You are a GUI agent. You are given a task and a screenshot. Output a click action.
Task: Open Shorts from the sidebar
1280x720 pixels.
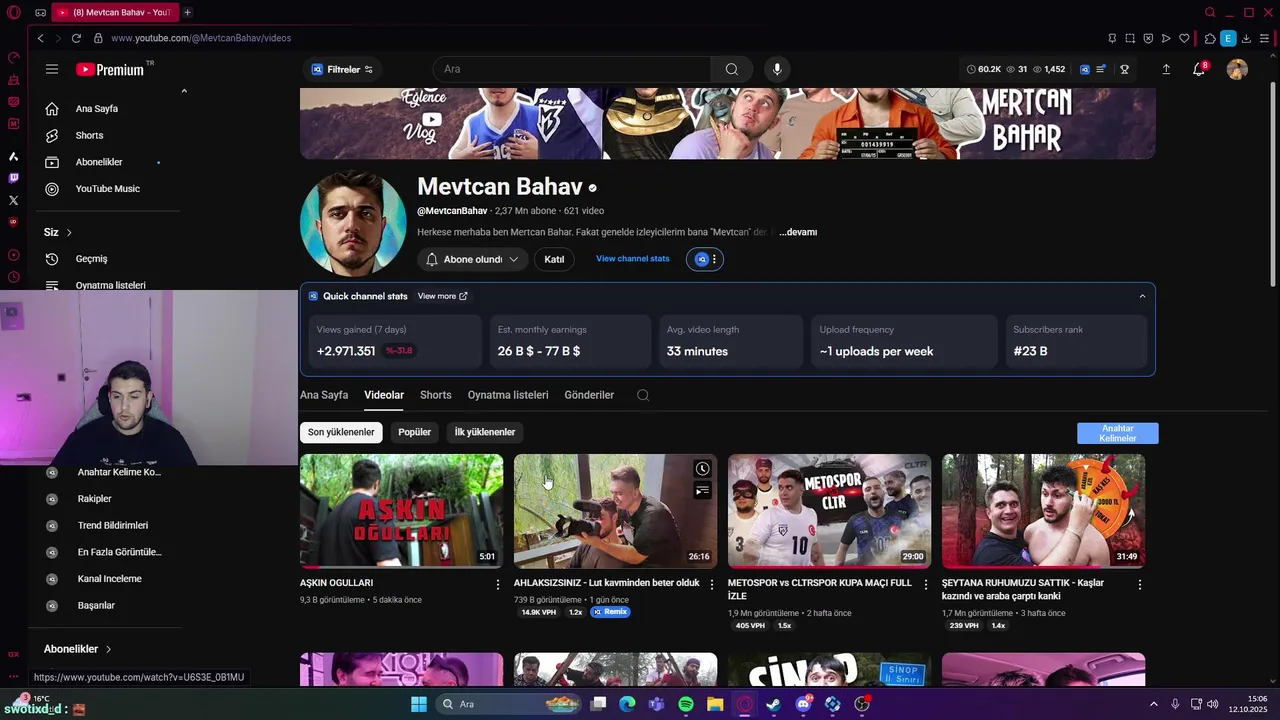89,135
